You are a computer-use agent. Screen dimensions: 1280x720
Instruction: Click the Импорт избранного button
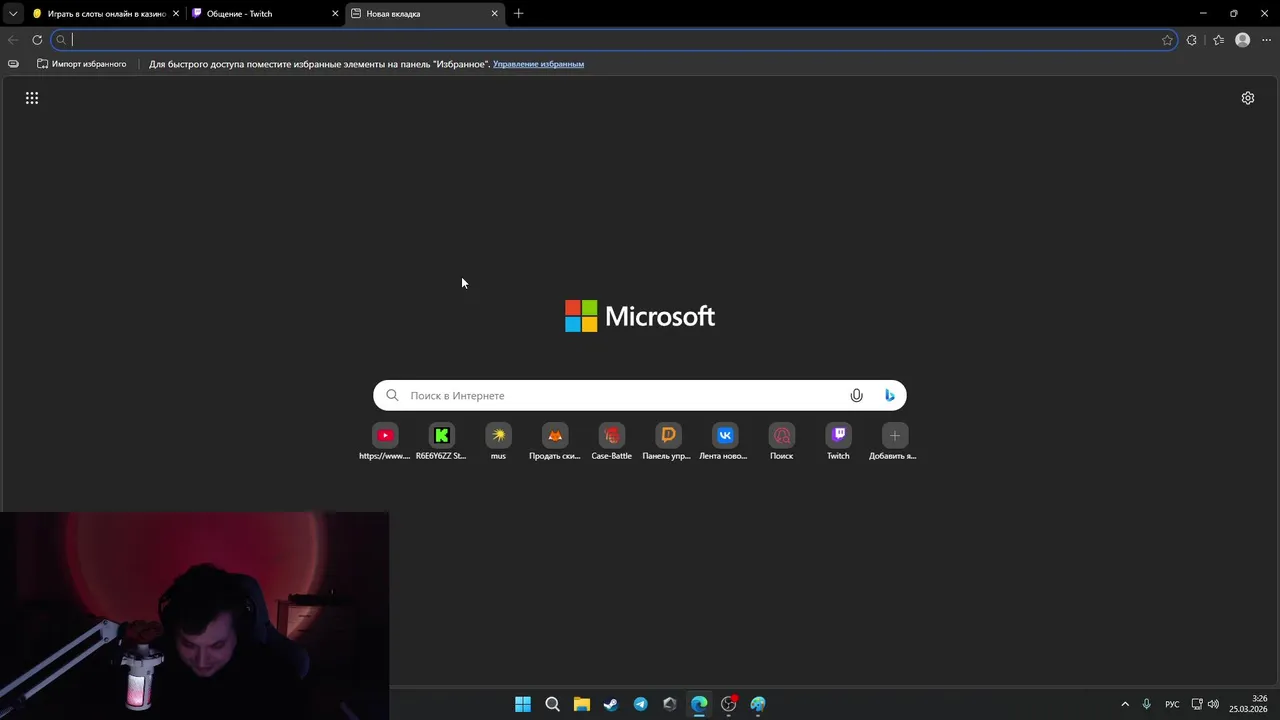(x=82, y=64)
